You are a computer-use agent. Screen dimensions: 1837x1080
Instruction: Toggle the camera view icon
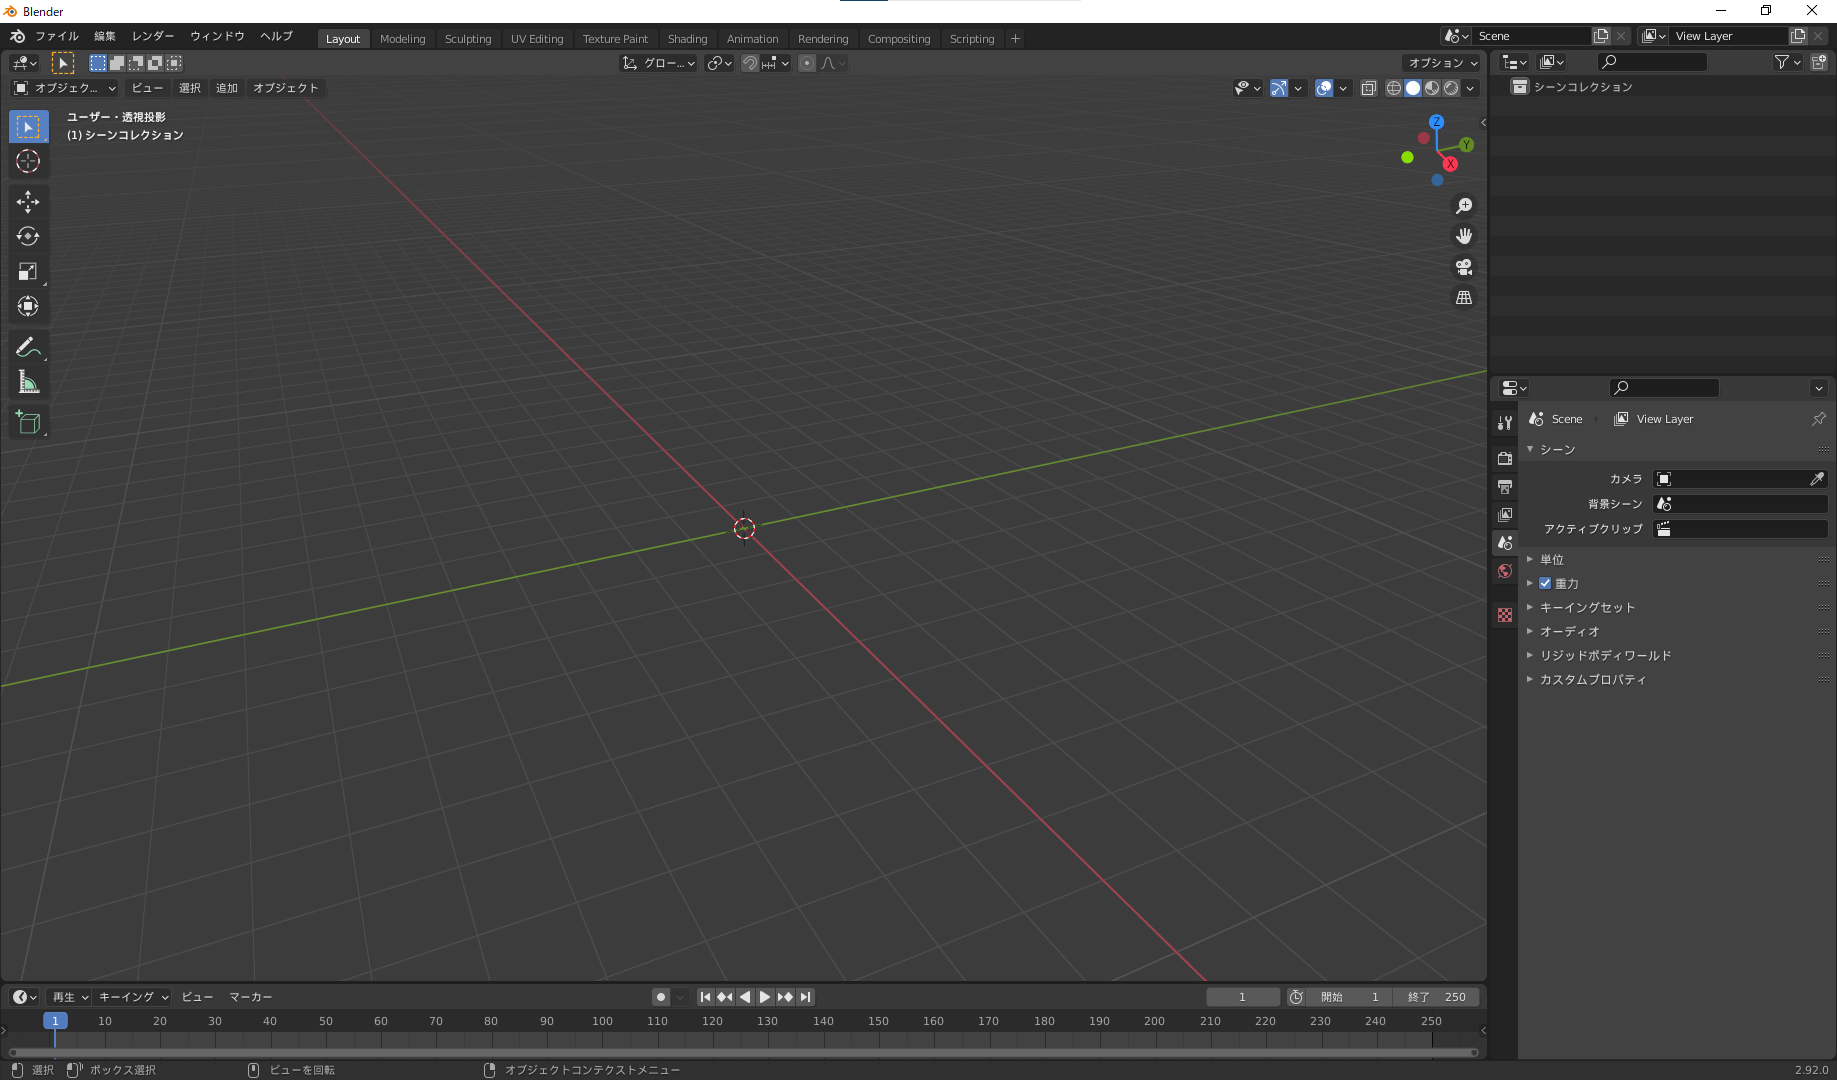click(1464, 267)
